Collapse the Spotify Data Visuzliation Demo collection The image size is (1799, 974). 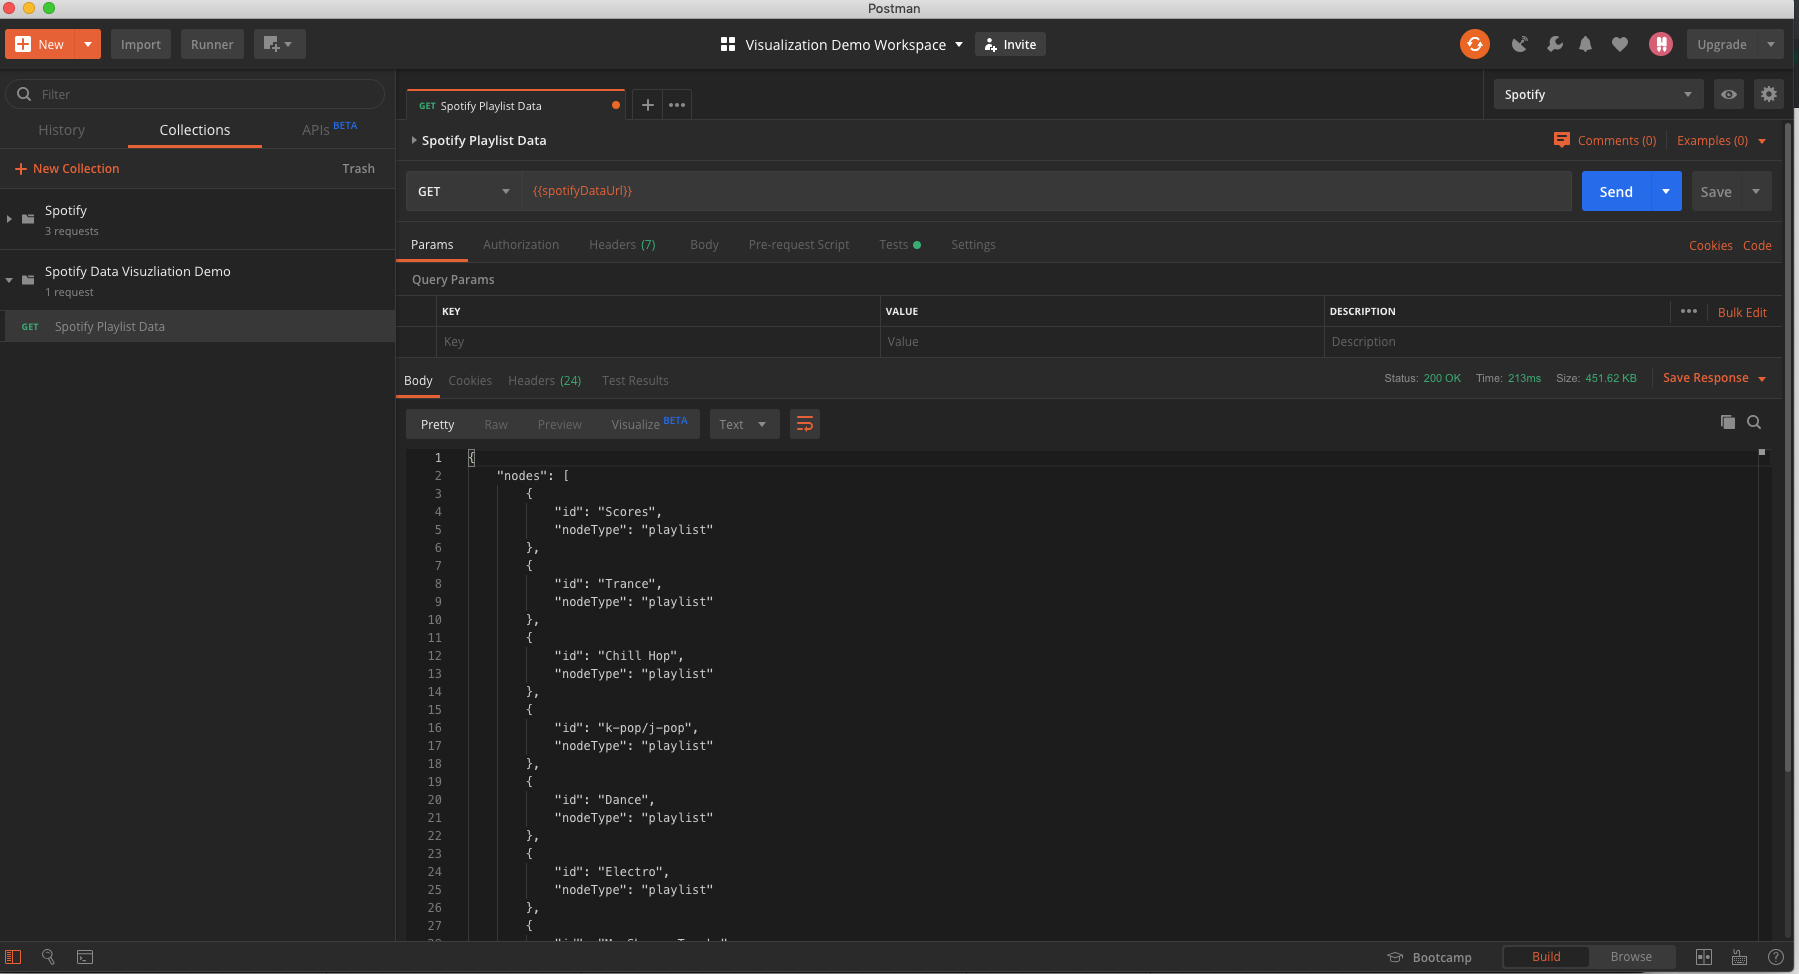(x=9, y=280)
